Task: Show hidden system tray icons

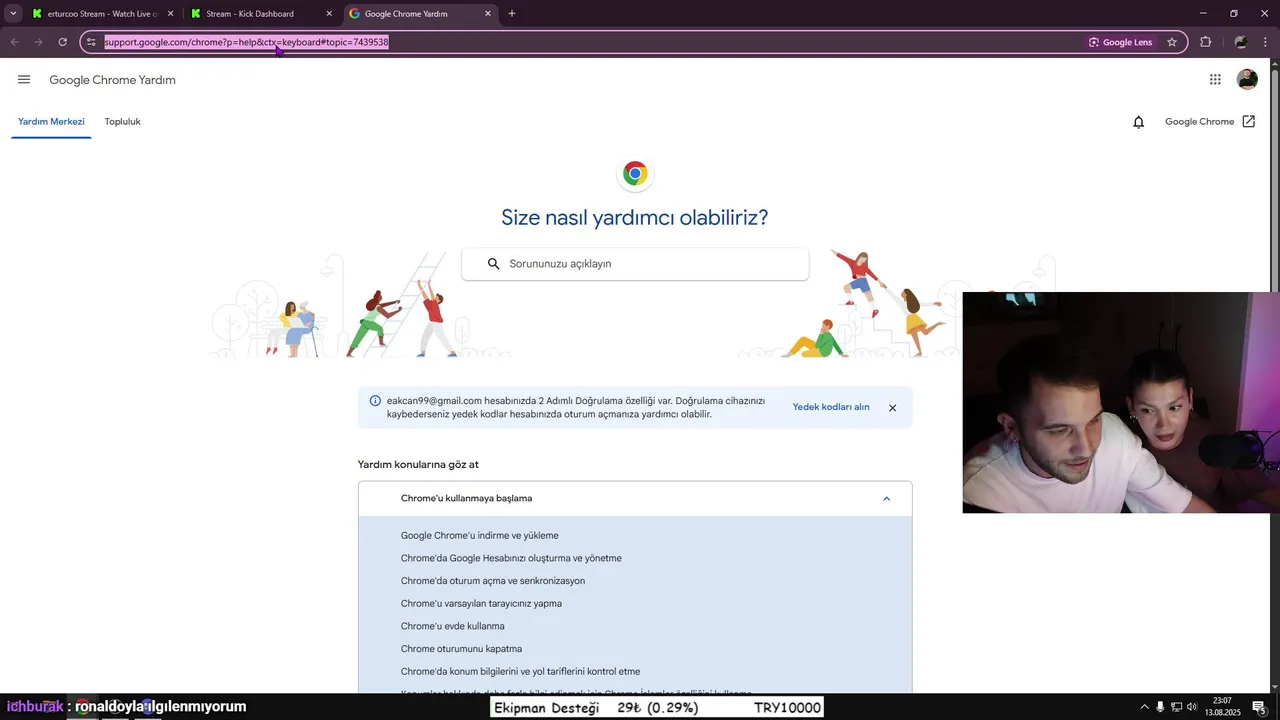Action: coord(1144,707)
